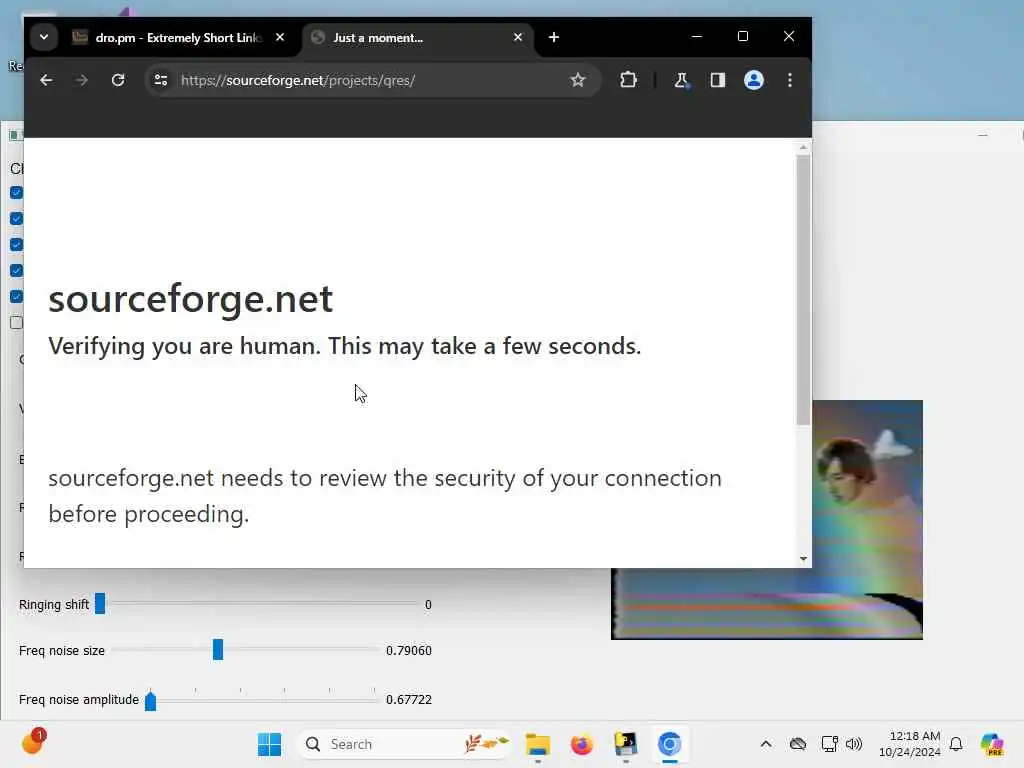1024x768 pixels.
Task: Minimize the background application window
Action: pos(983,135)
